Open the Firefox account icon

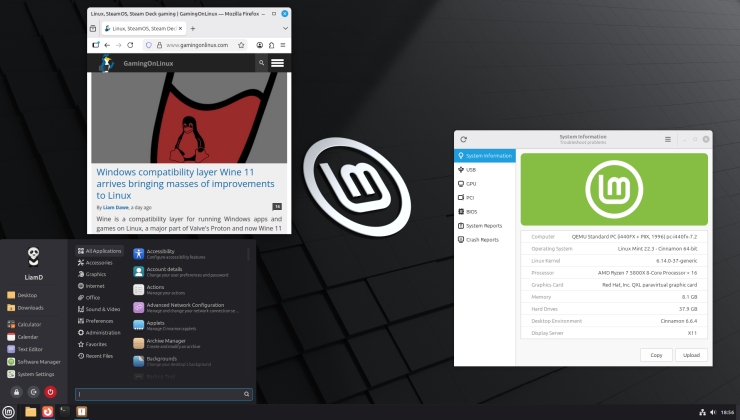(x=258, y=45)
